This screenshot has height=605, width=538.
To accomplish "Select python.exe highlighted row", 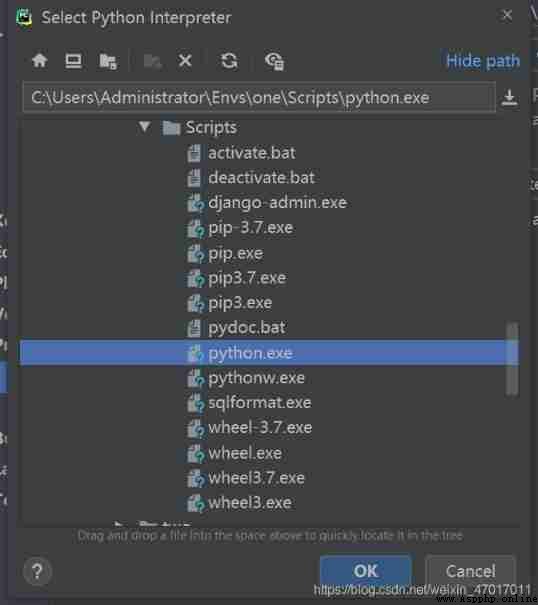I will click(x=269, y=352).
